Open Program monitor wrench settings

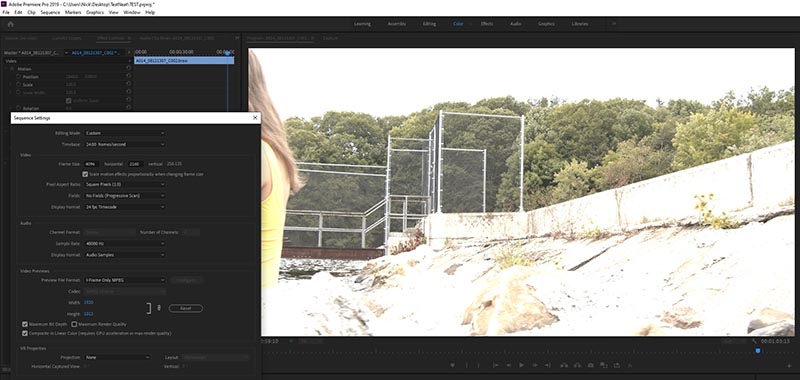click(x=755, y=341)
